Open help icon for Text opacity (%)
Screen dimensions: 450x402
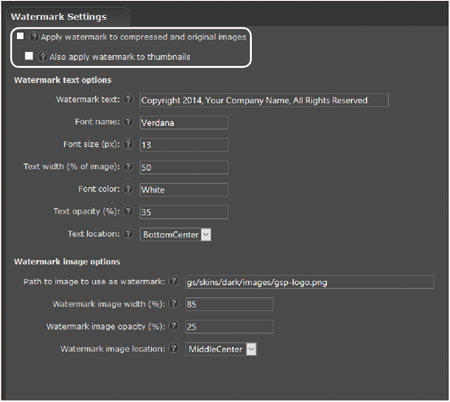click(128, 211)
